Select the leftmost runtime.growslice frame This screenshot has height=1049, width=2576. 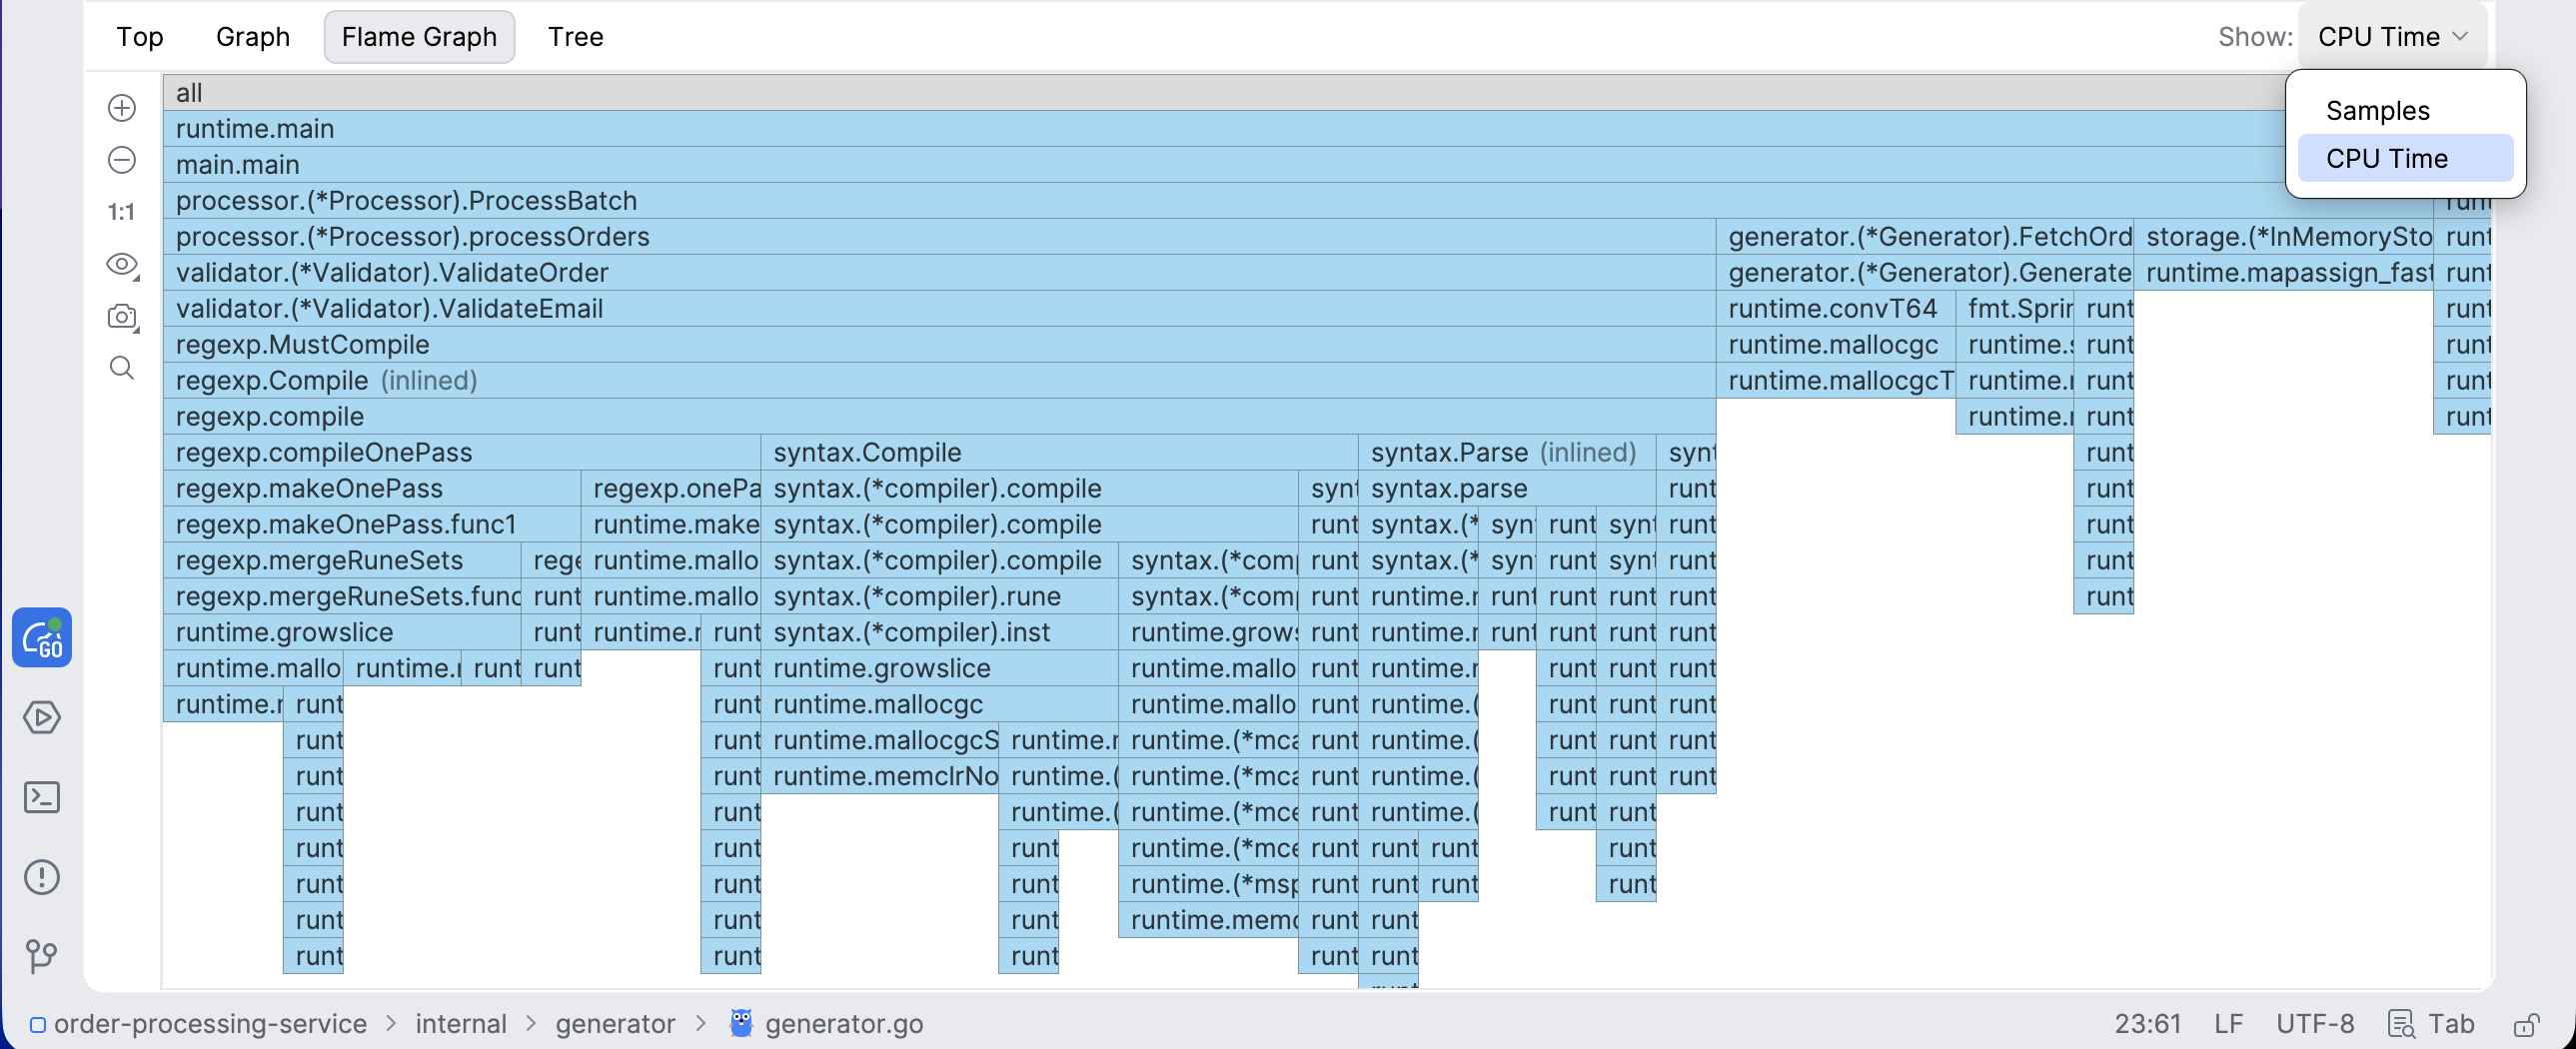342,633
